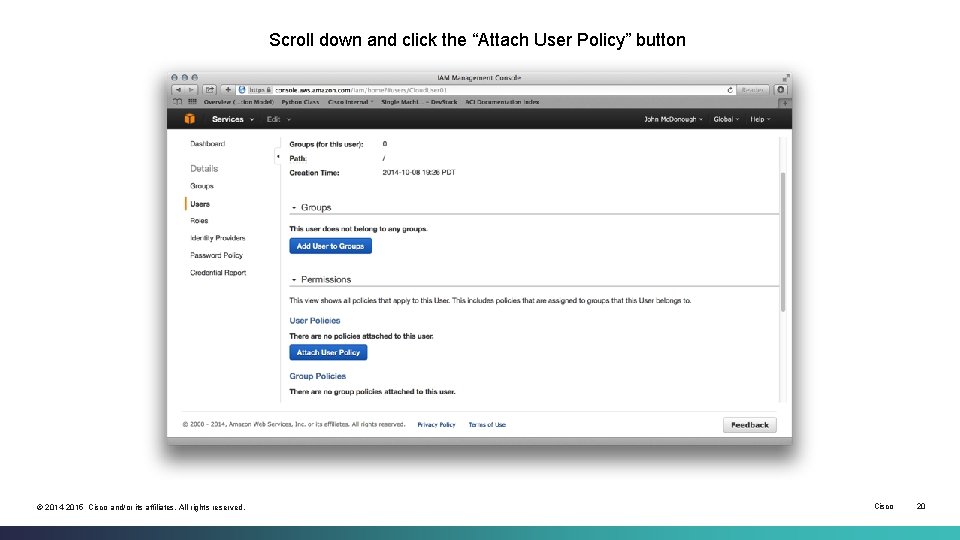Open the Privacy Policy link
This screenshot has width=960, height=540.
click(x=436, y=425)
